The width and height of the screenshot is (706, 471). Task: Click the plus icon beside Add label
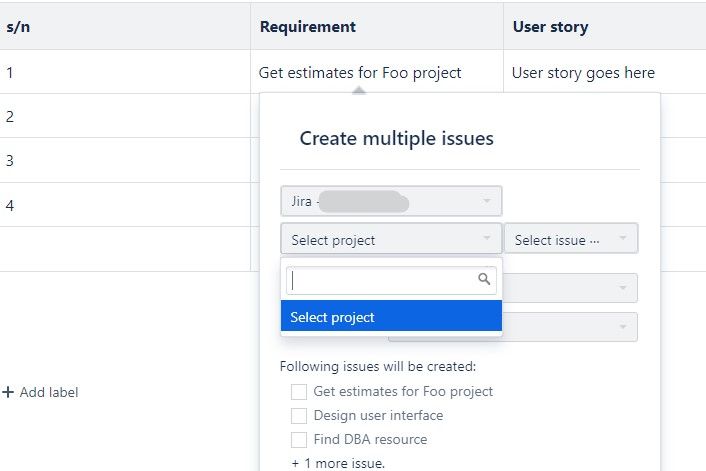8,392
